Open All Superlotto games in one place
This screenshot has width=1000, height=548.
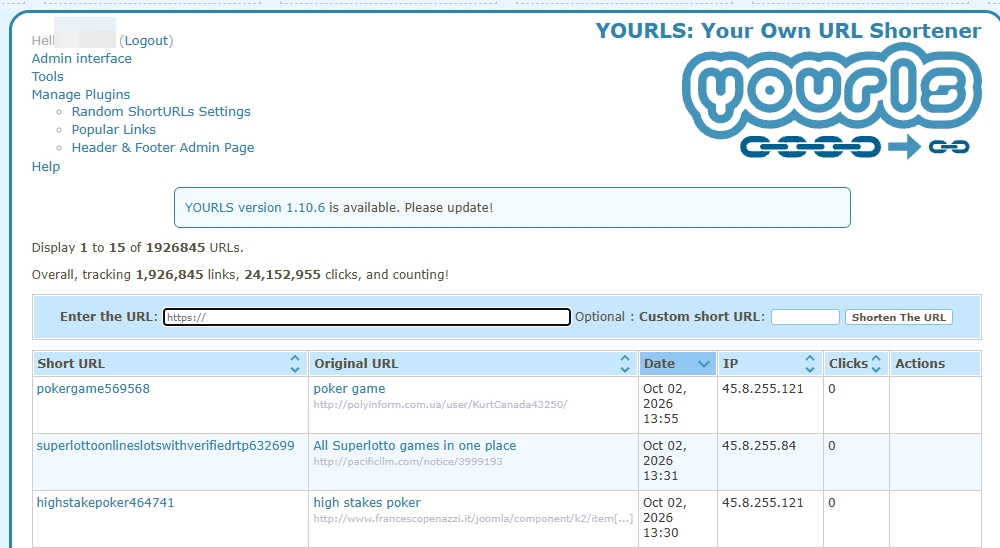click(x=415, y=445)
